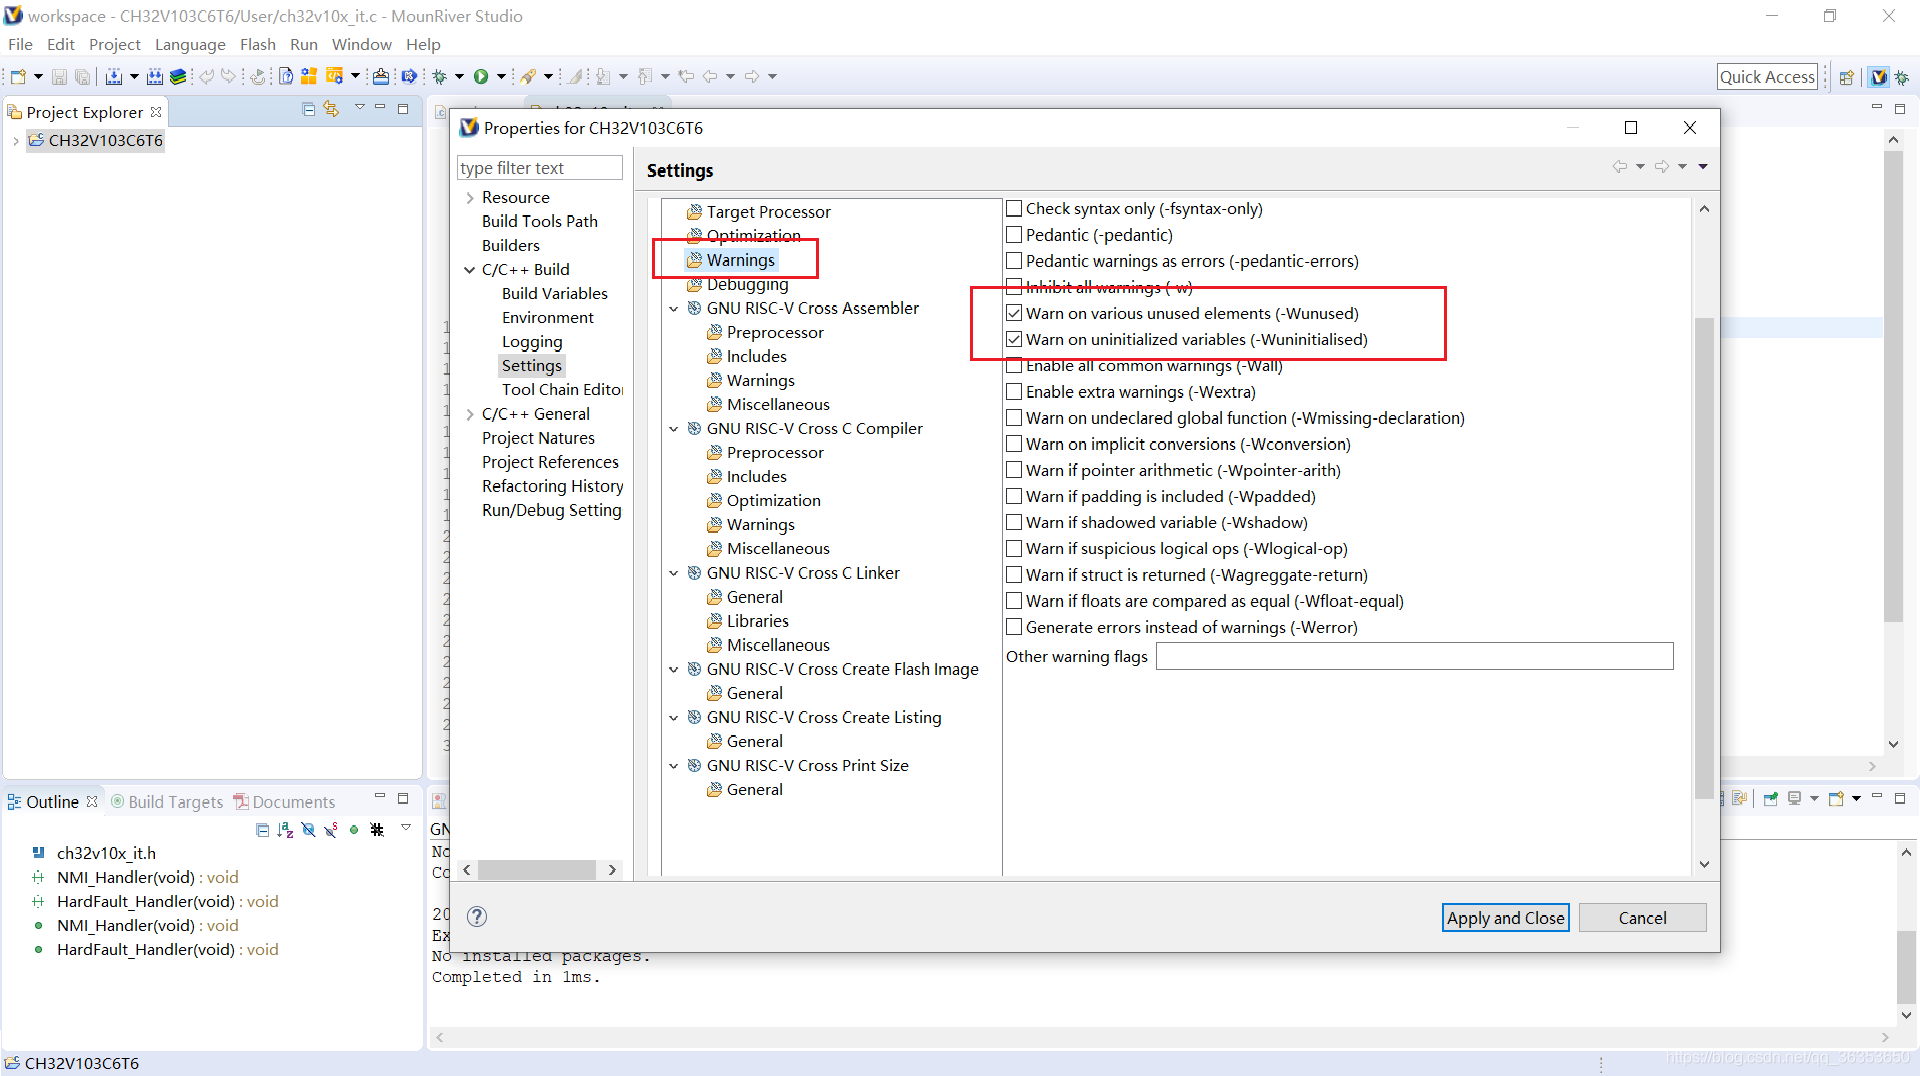This screenshot has width=1920, height=1076.
Task: Click the Download to flash toolbar icon
Action: click(380, 77)
